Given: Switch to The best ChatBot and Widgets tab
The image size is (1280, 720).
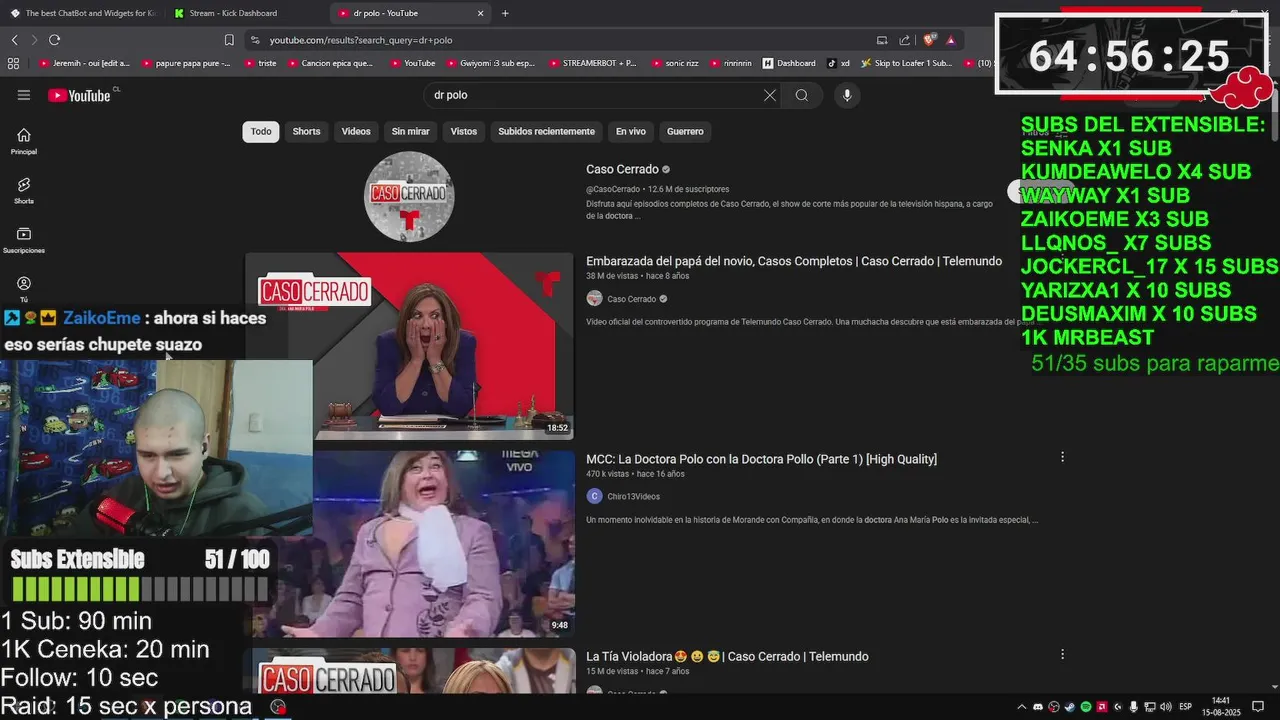Looking at the screenshot, I should coord(82,13).
